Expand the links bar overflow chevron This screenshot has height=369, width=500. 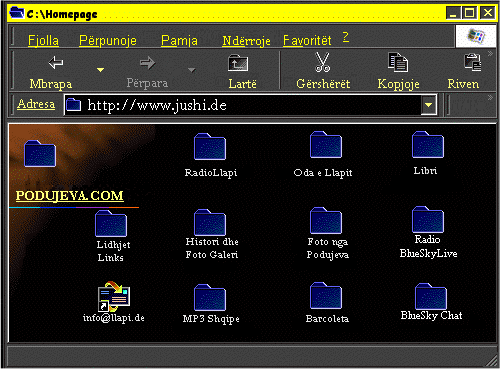click(490, 97)
